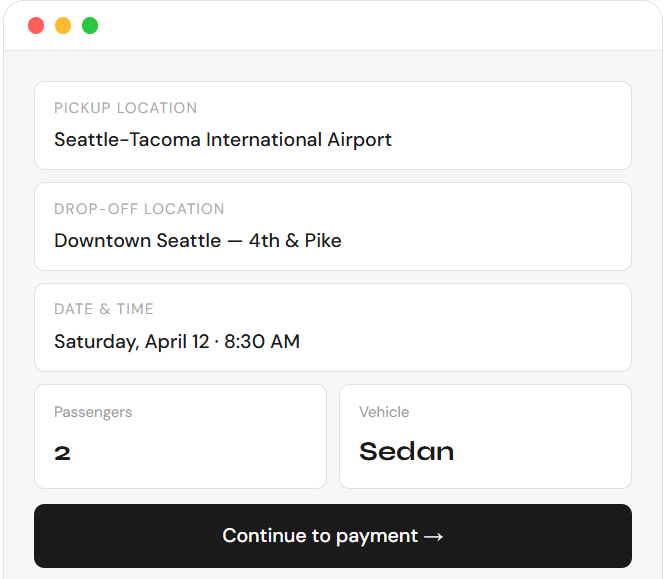Screen dimensions: 670x579
Task: Minimize the window using the yellow button
Action: pos(63,26)
